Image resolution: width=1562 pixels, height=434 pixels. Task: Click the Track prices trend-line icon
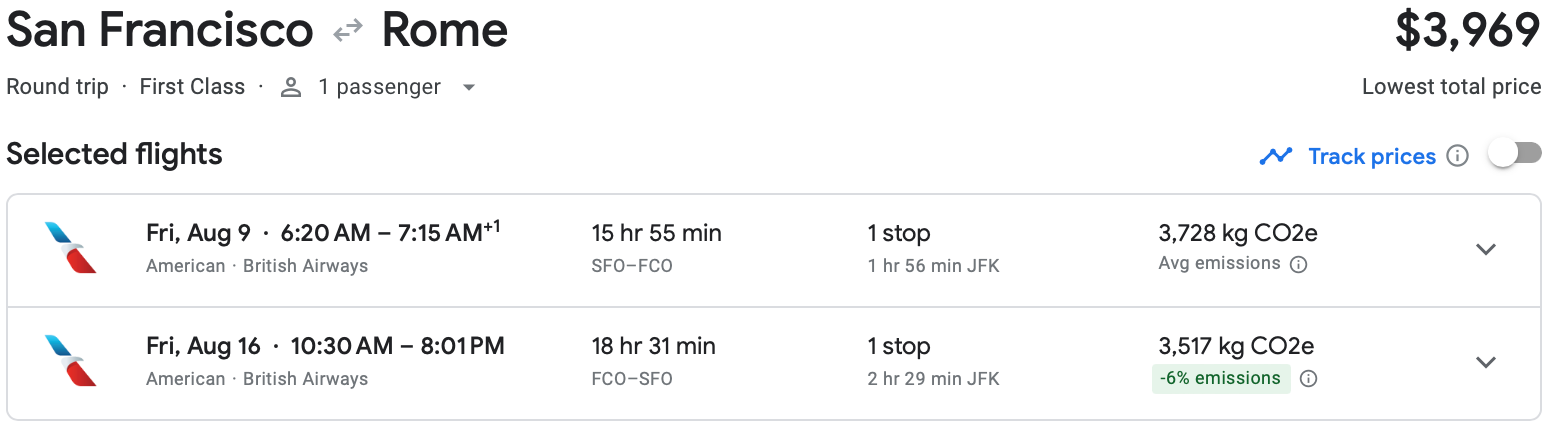pyautogui.click(x=1275, y=156)
